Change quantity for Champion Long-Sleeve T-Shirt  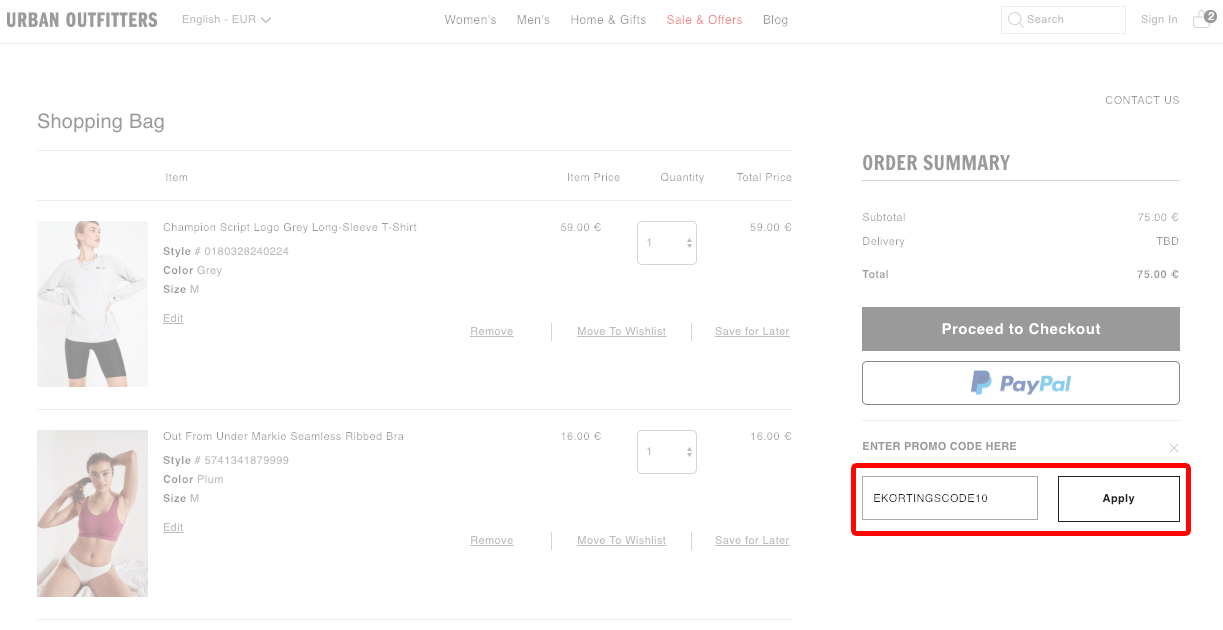point(667,243)
